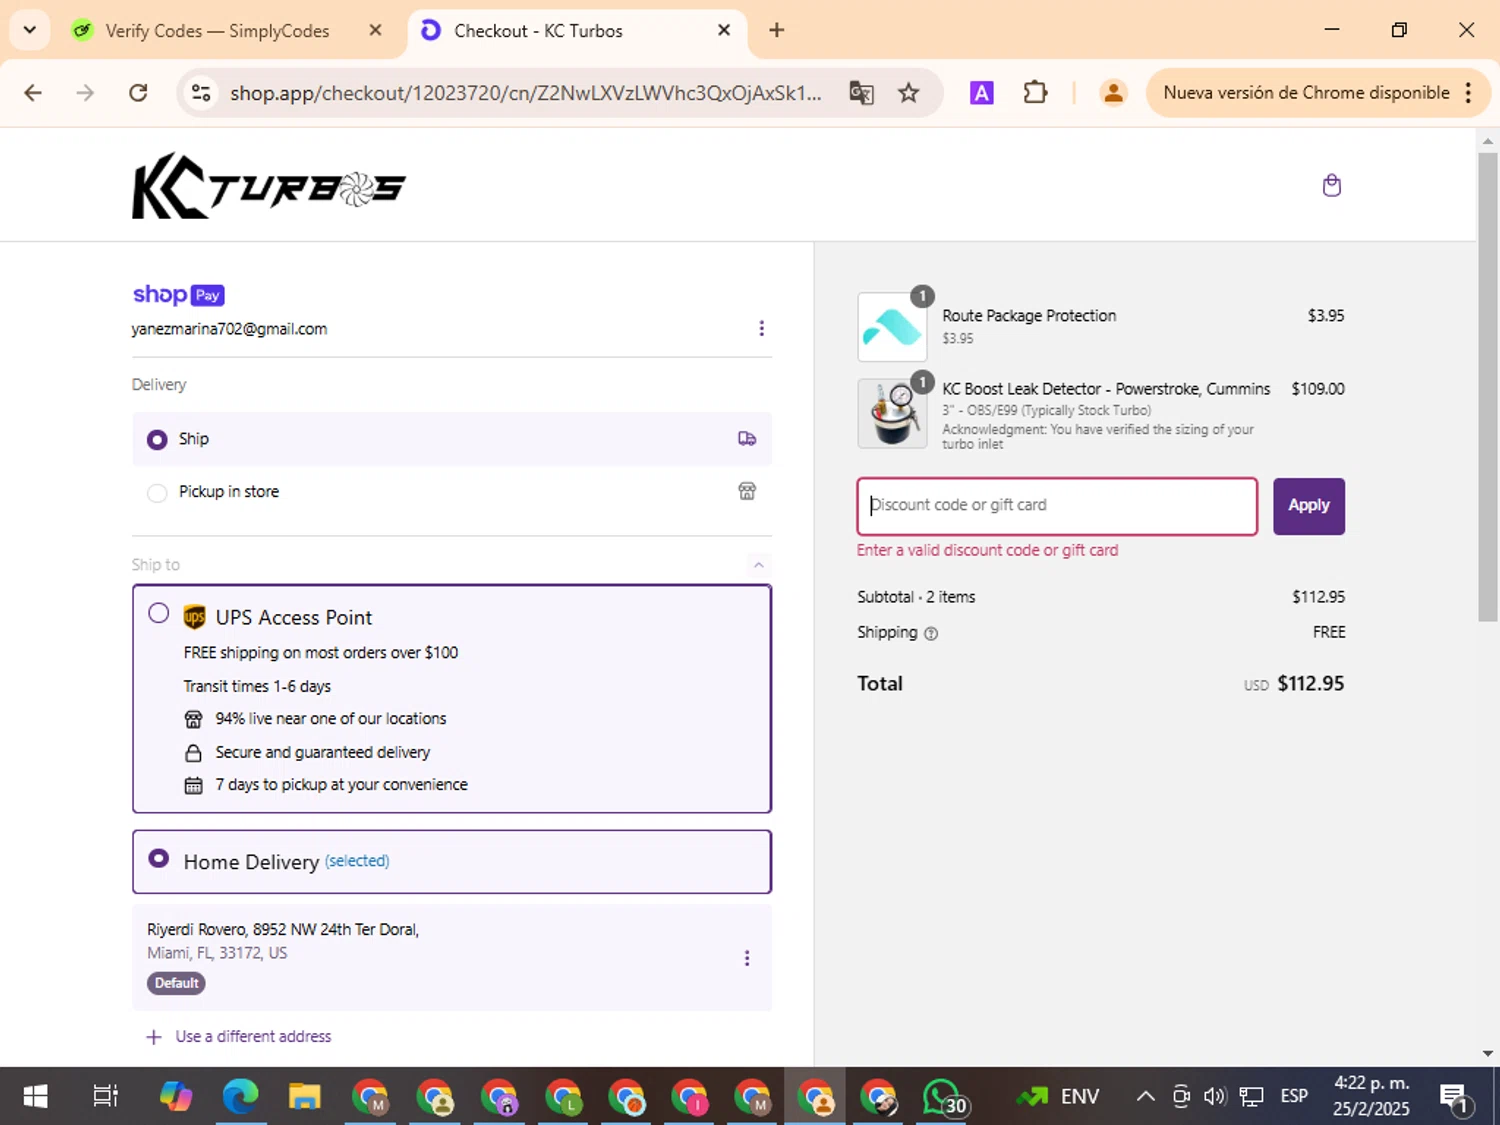The height and width of the screenshot is (1125, 1500).
Task: Click the ESP language indicator
Action: tap(1294, 1096)
